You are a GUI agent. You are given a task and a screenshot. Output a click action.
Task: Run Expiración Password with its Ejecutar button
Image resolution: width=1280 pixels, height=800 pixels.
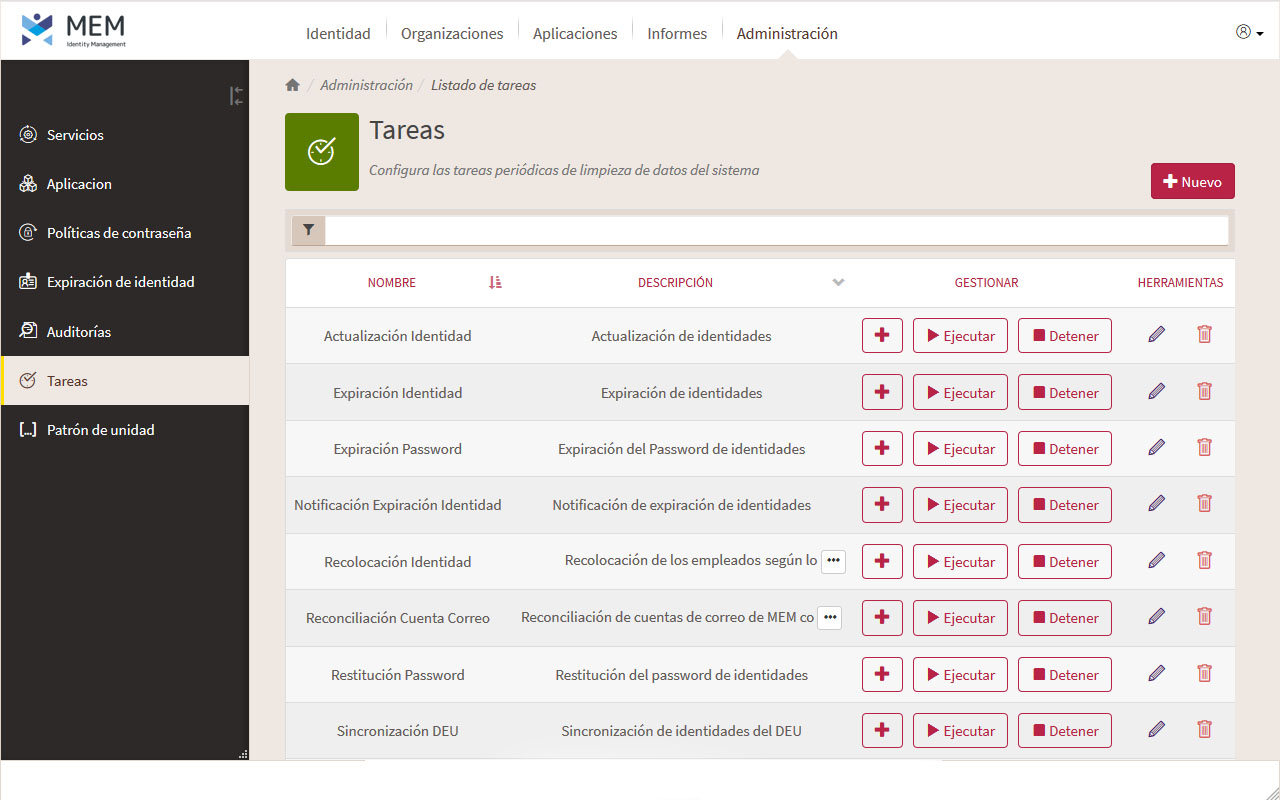(959, 448)
